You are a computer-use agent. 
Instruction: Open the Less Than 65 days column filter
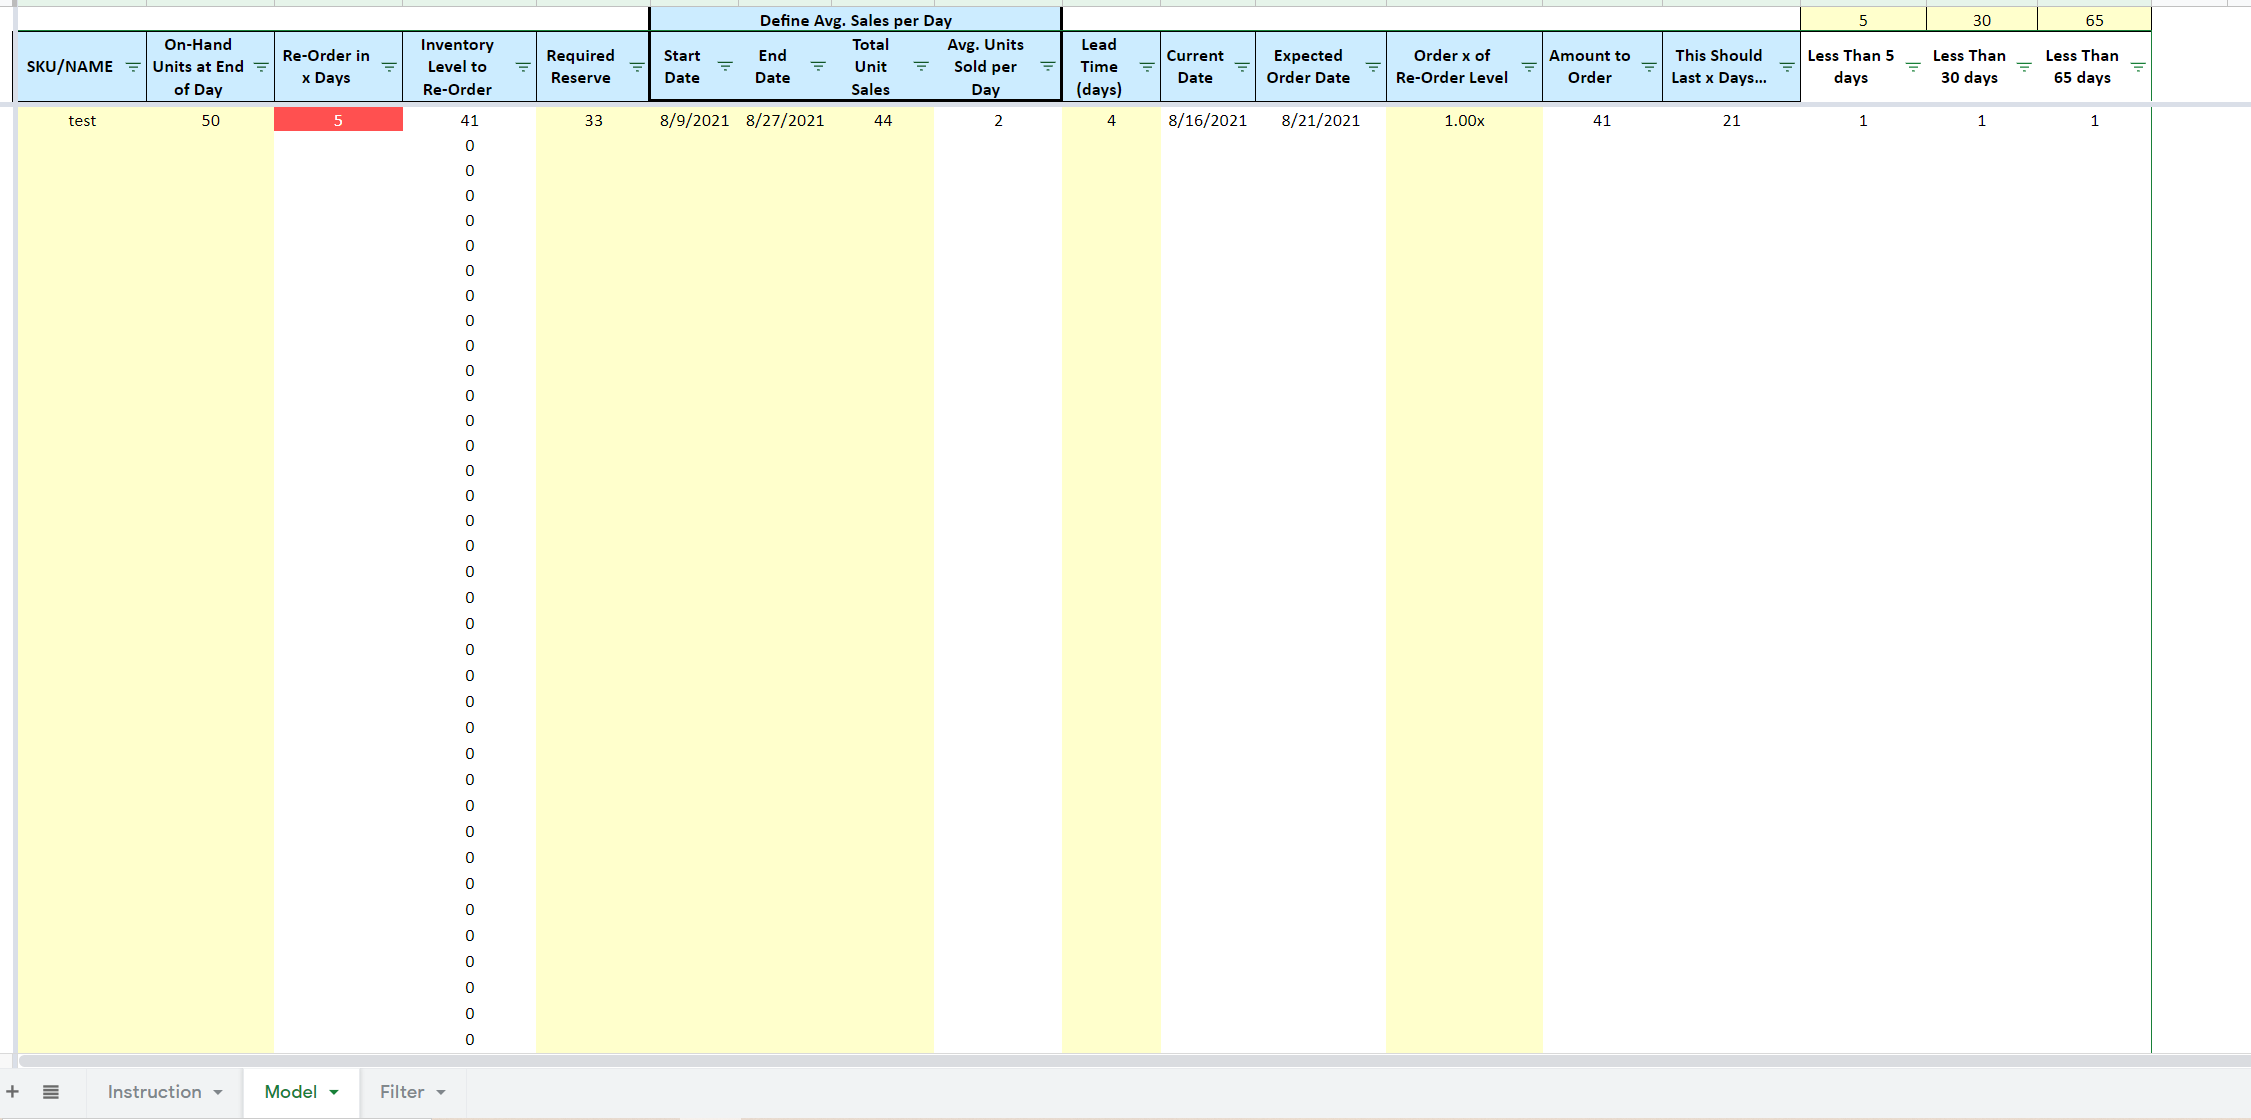[x=2139, y=66]
